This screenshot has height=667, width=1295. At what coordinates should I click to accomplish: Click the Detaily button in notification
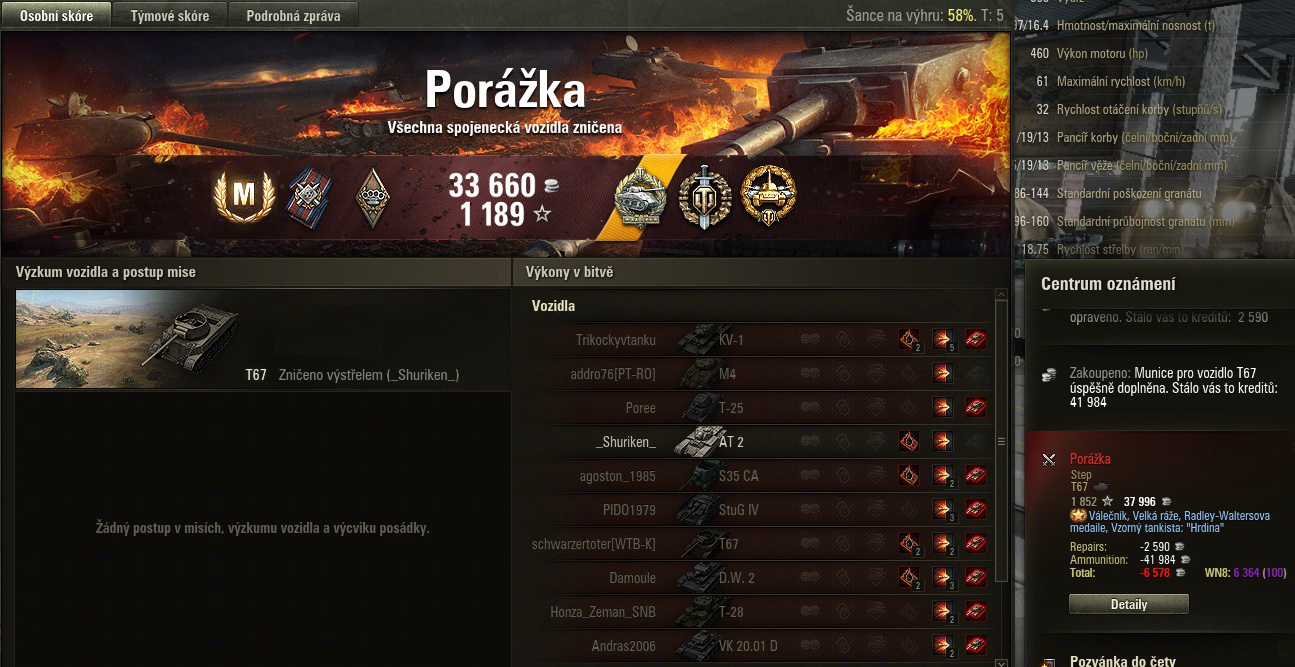(x=1129, y=605)
